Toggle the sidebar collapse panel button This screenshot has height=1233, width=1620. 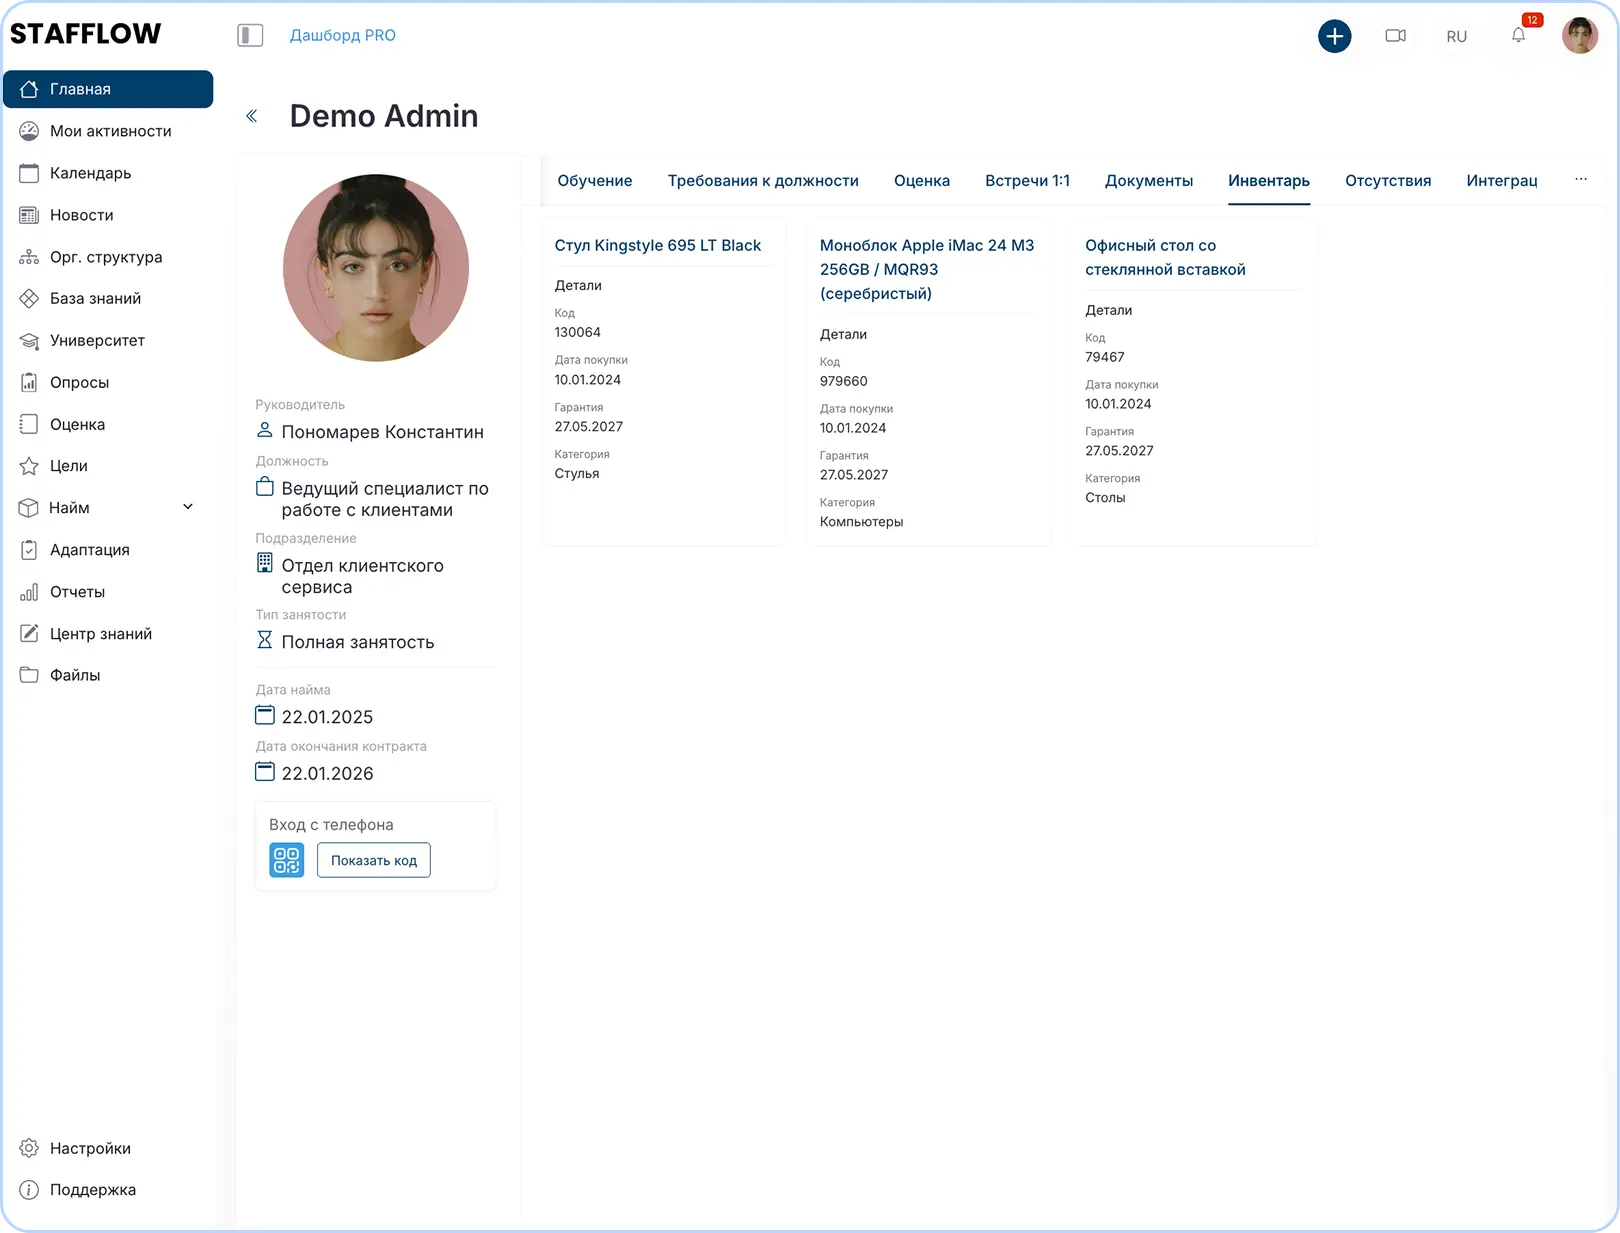point(250,36)
